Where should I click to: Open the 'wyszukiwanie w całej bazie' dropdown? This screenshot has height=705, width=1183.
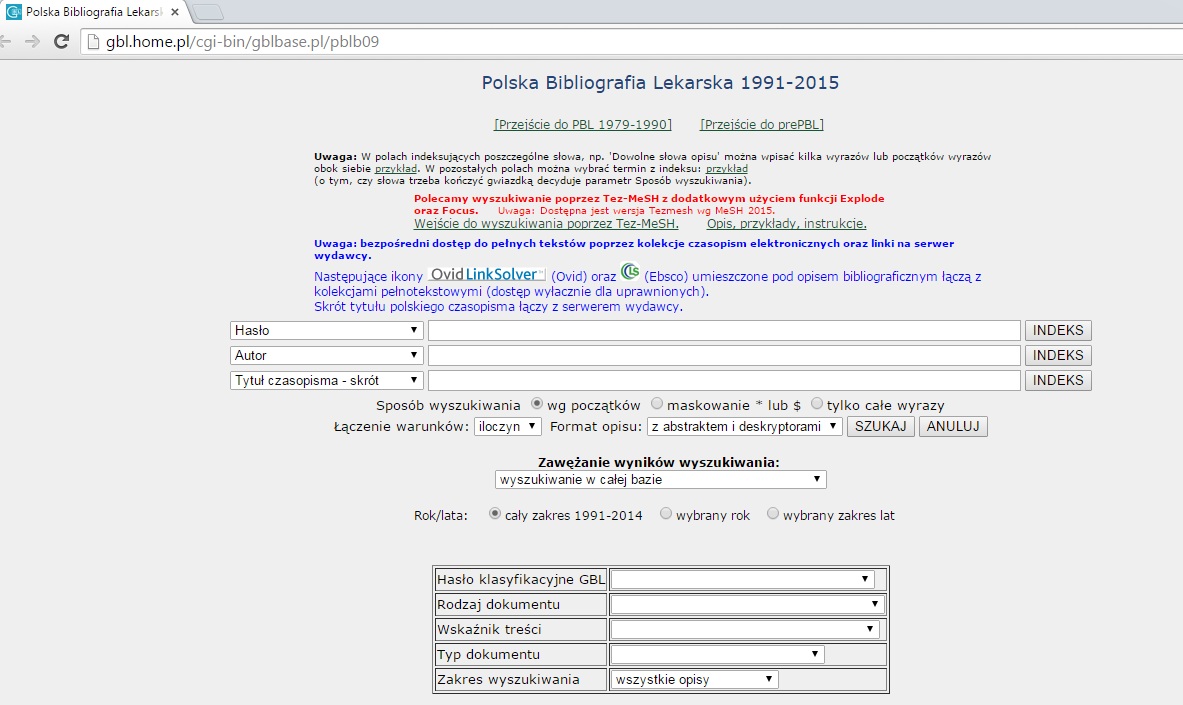[x=661, y=479]
